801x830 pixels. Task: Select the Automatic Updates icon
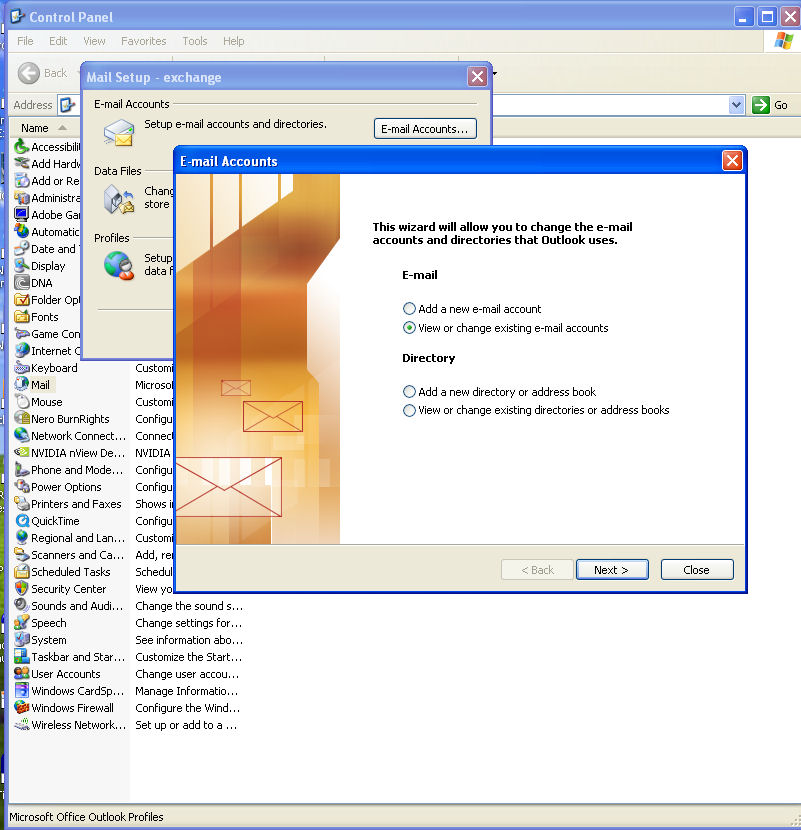(22, 231)
